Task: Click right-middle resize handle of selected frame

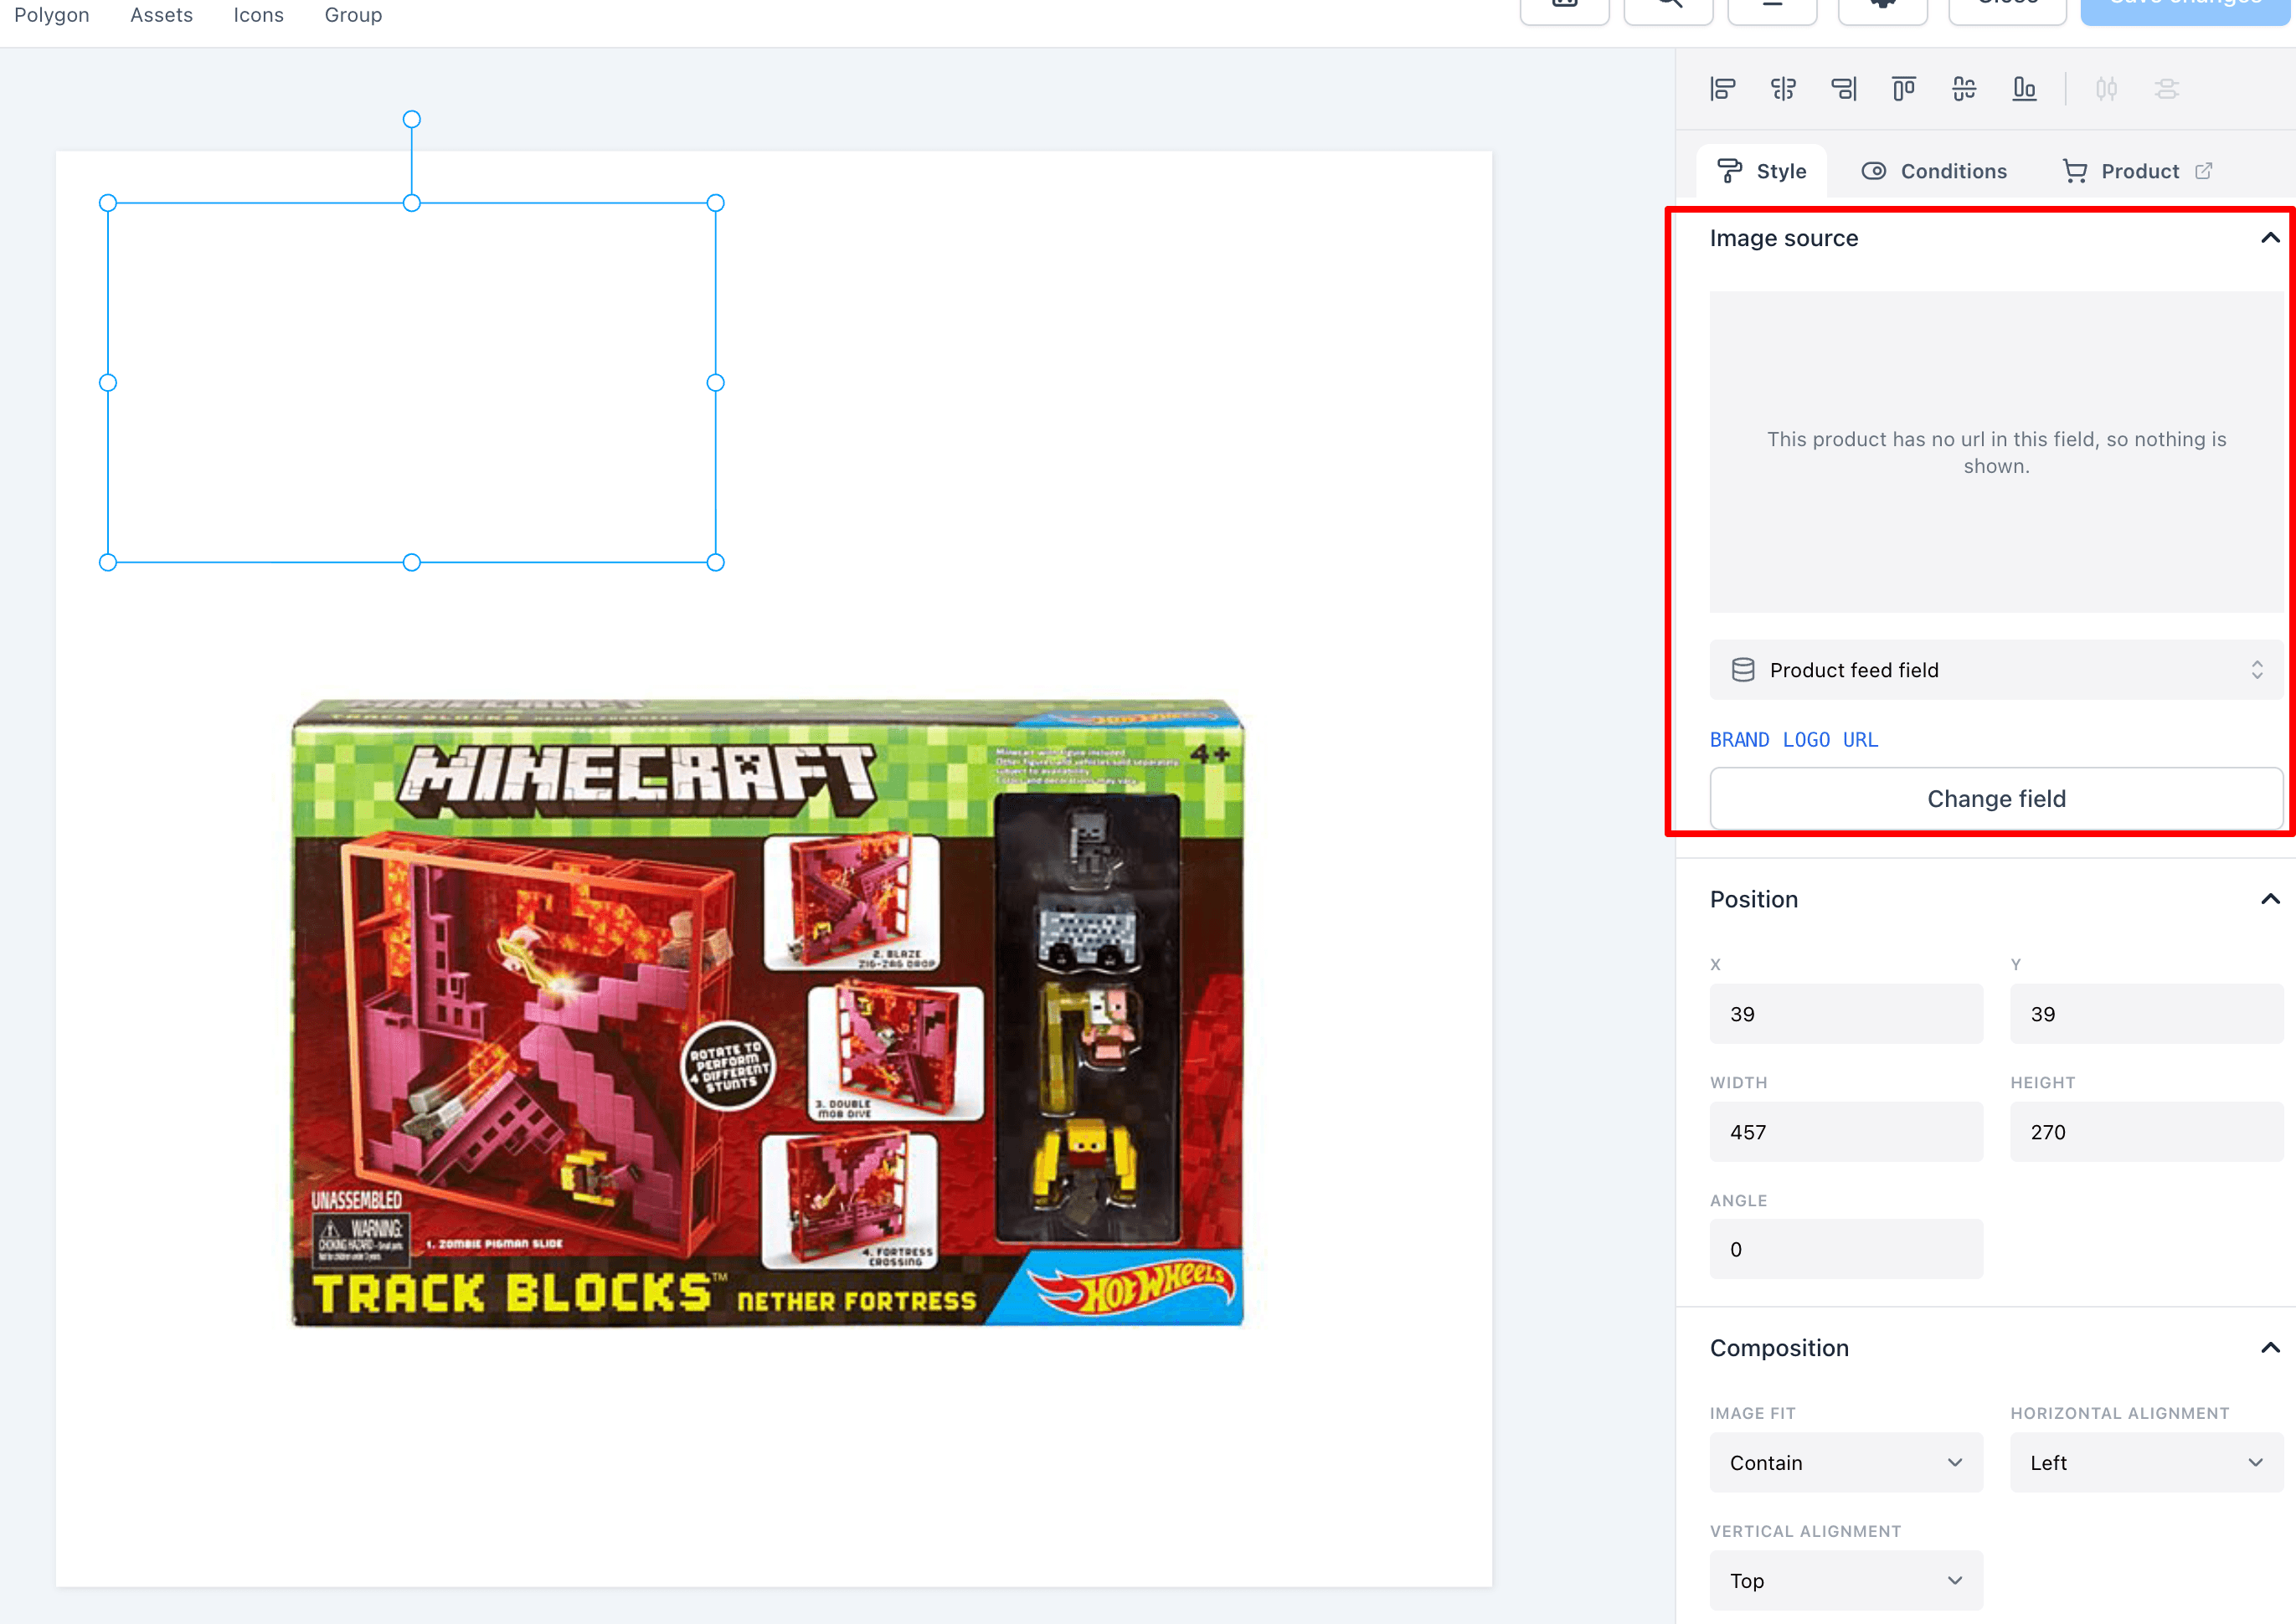Action: [715, 382]
